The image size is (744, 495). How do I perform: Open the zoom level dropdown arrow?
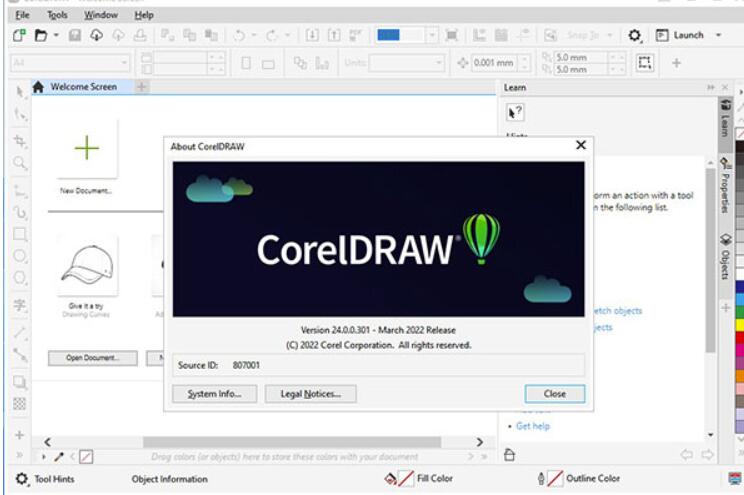click(x=432, y=35)
